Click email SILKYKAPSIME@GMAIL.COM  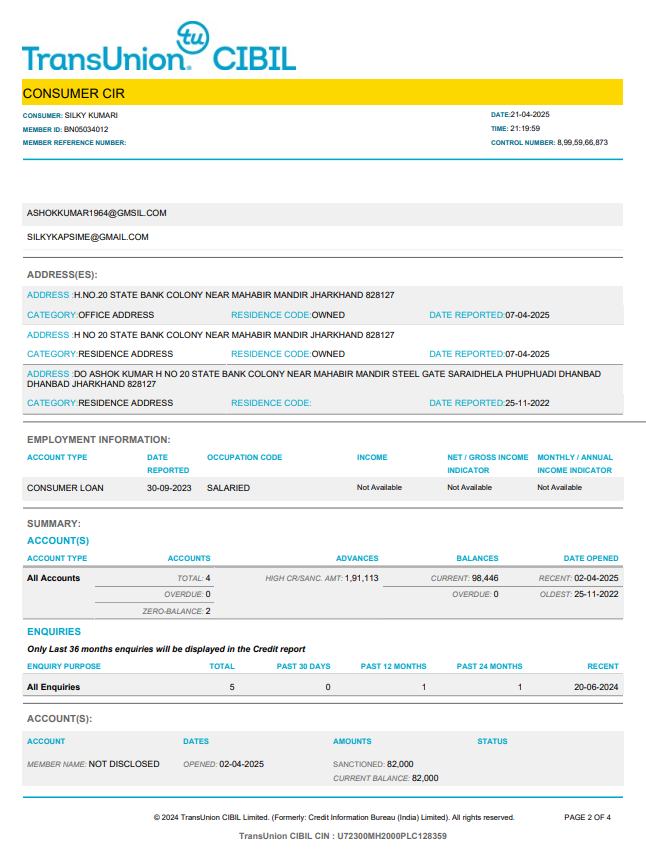coord(88,237)
